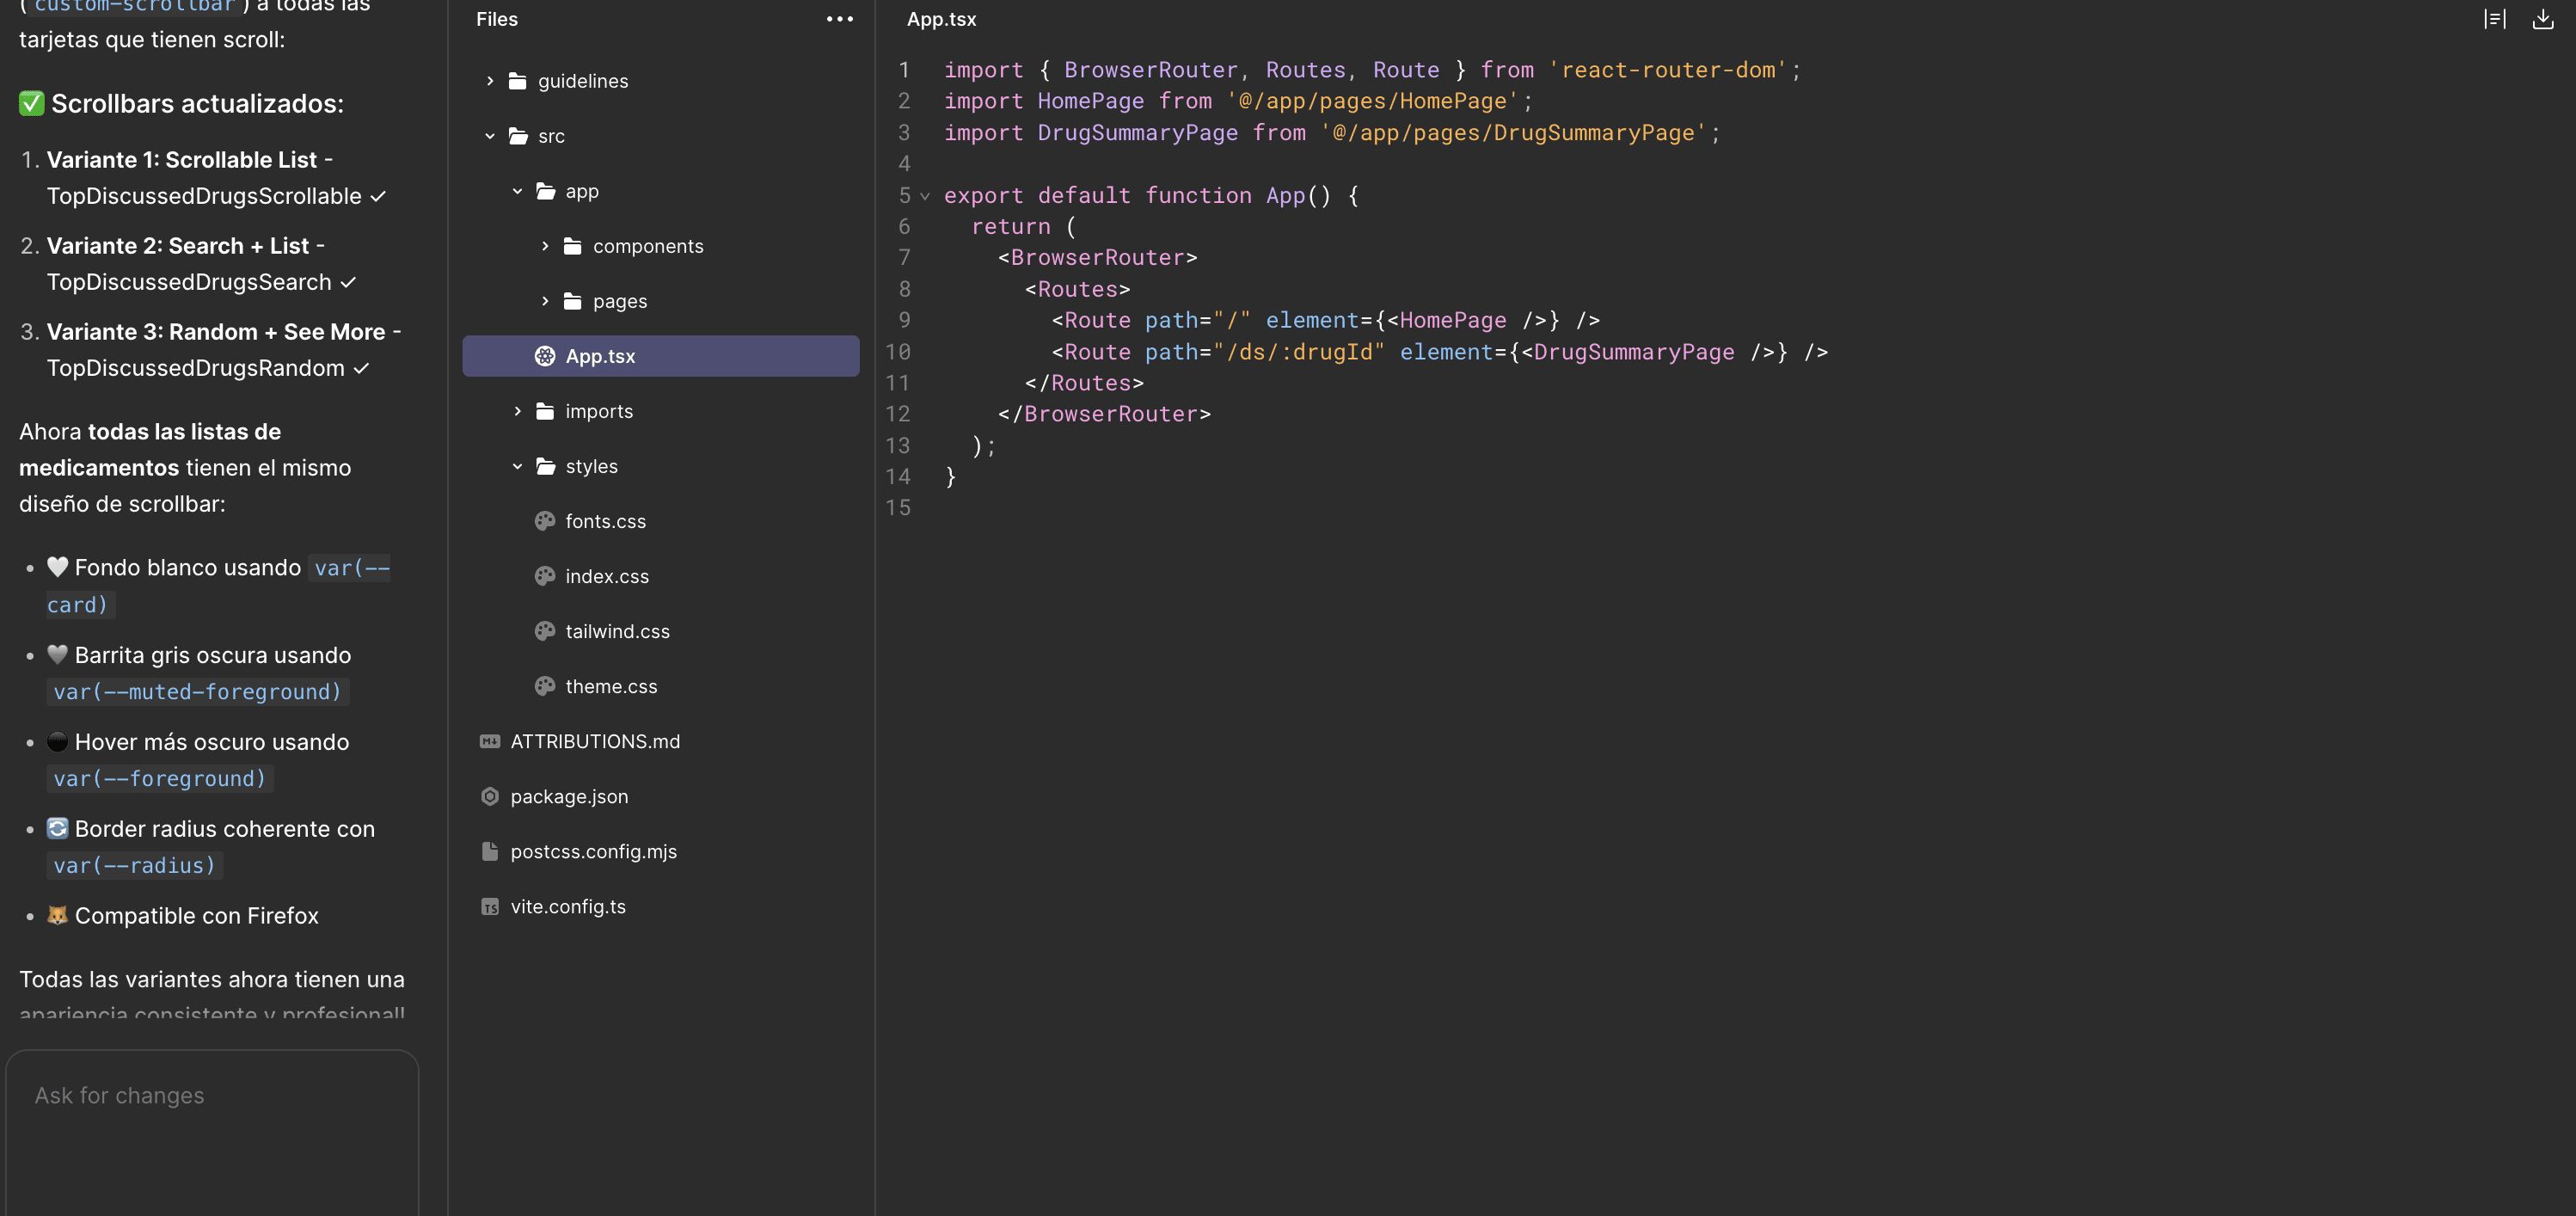Screen dimensions: 2576x1216
Task: Click the document icon beside postcss.config.mjs
Action: point(490,851)
